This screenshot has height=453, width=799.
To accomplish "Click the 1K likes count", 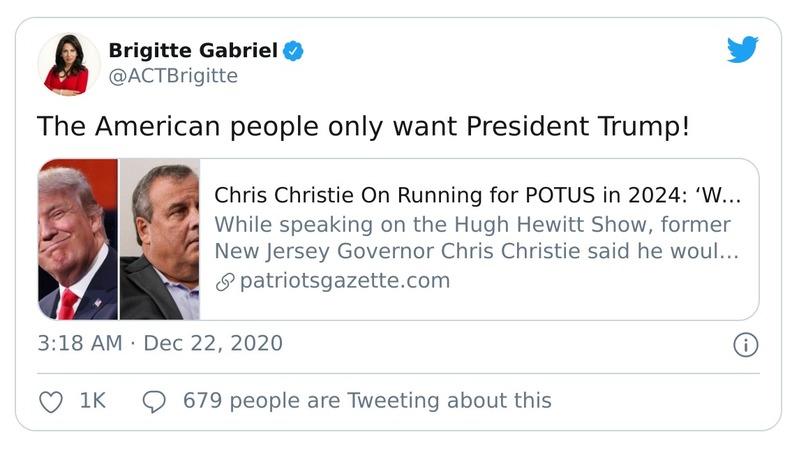I will tap(92, 401).
